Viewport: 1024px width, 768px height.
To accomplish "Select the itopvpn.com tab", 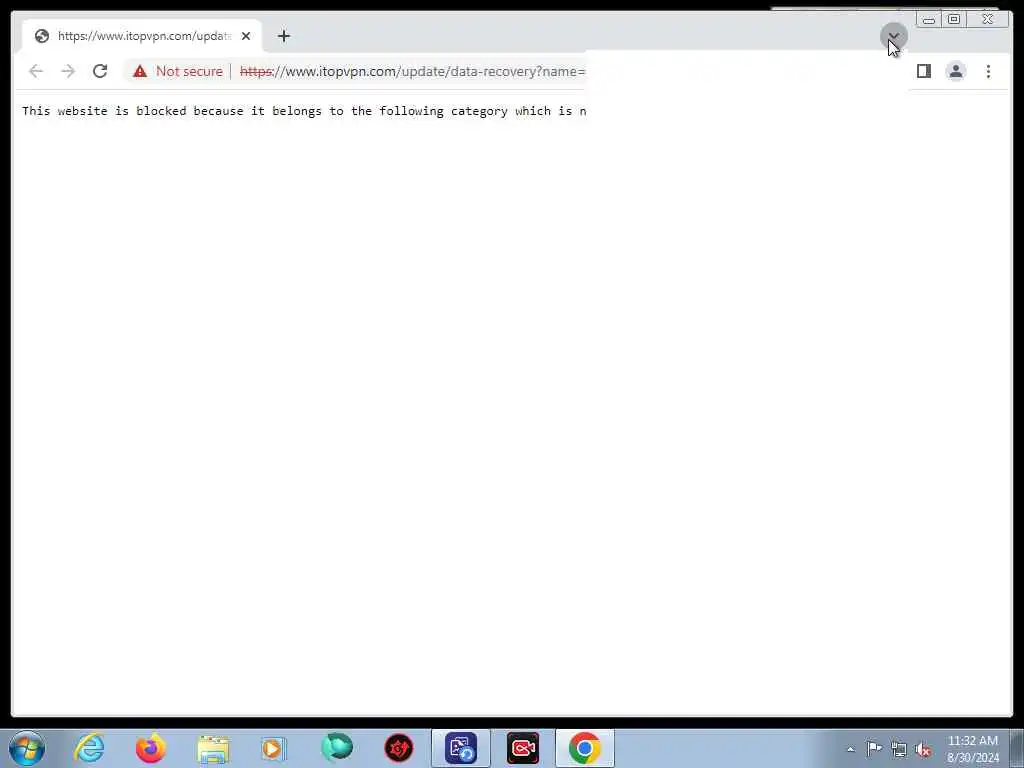I will pyautogui.click(x=142, y=36).
